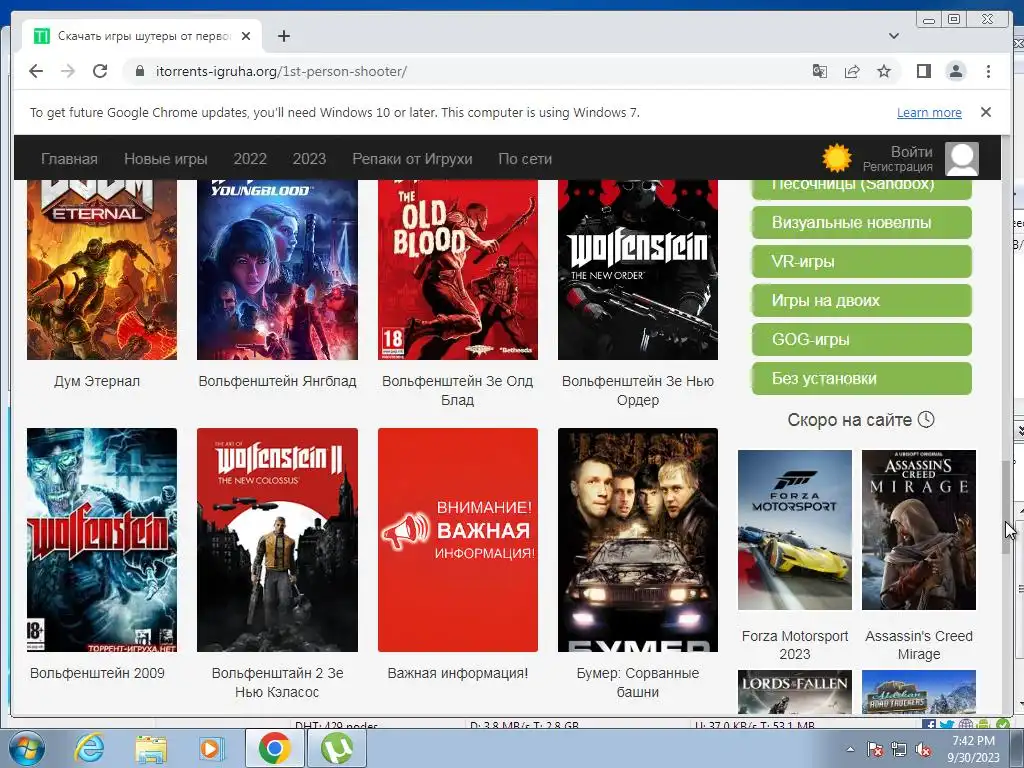View site information lock icon
1024x768 pixels.
pos(139,71)
